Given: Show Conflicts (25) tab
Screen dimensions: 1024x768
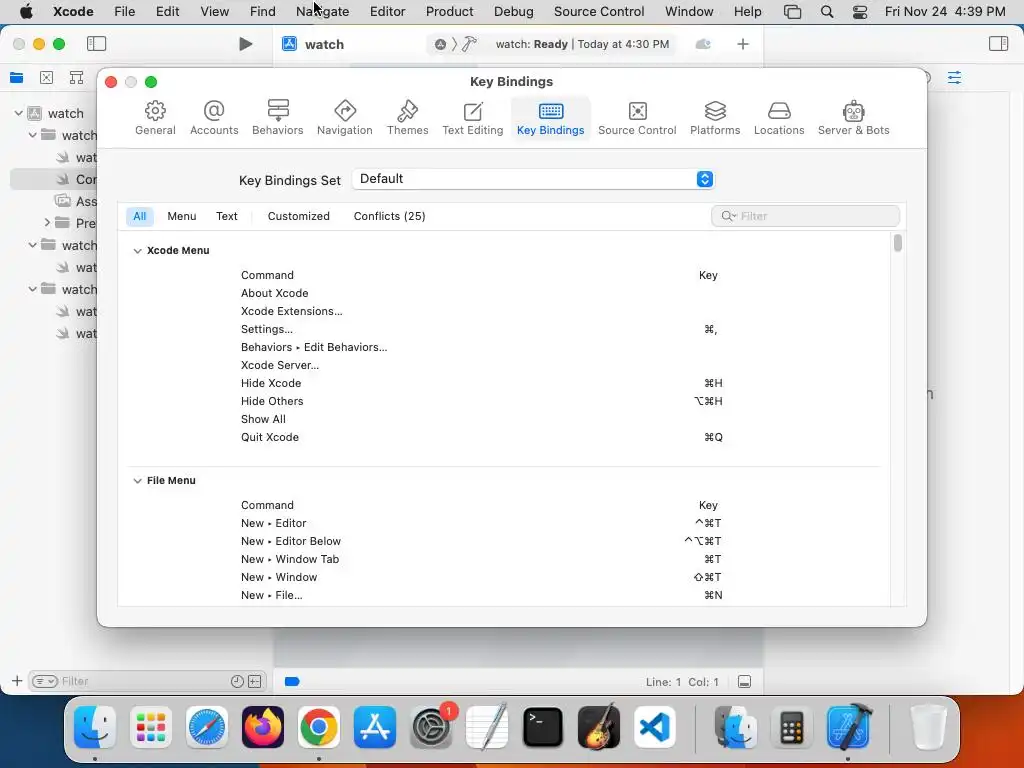Looking at the screenshot, I should click(x=389, y=216).
